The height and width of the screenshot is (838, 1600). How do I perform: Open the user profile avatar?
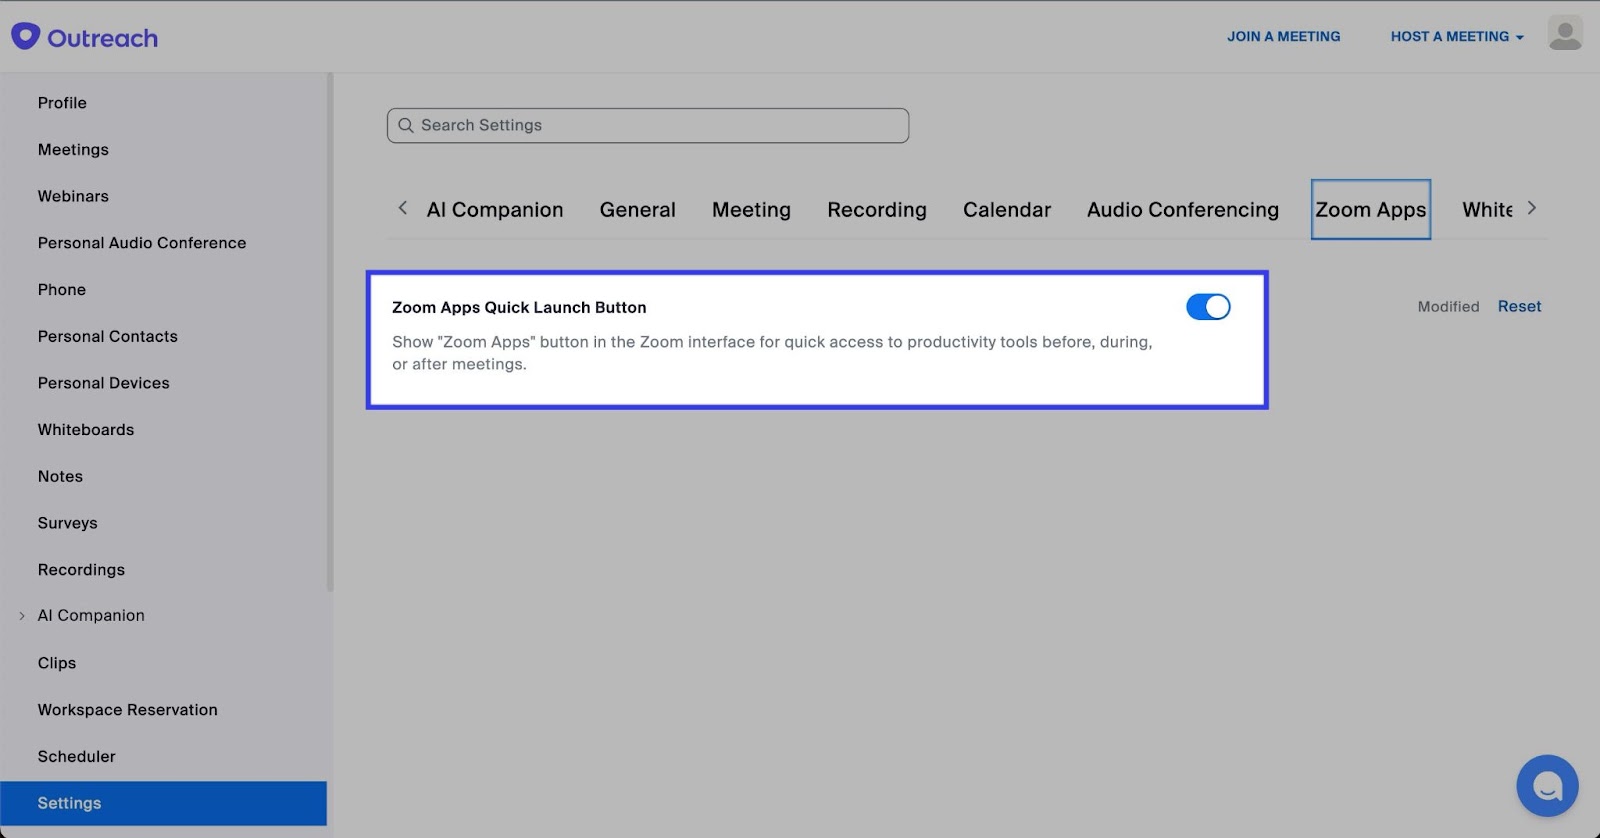pos(1564,34)
